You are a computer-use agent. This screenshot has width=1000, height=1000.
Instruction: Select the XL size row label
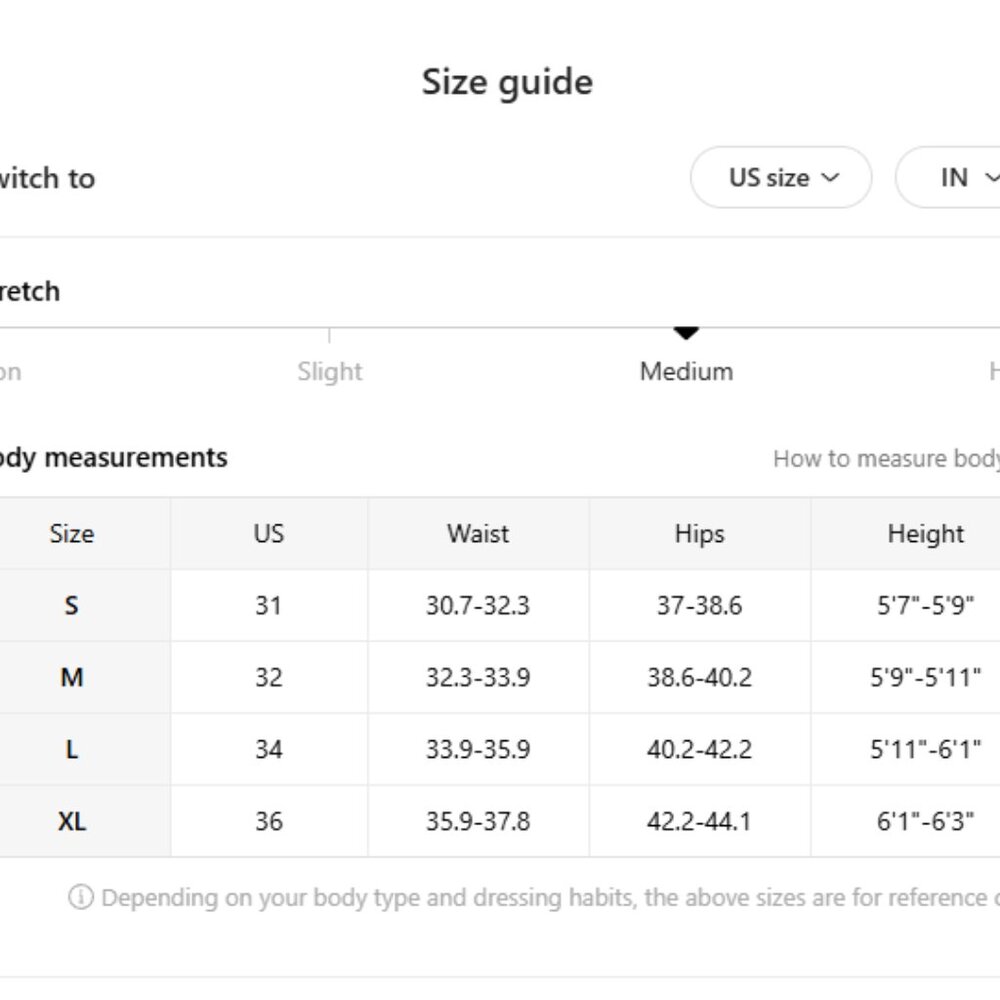click(71, 821)
